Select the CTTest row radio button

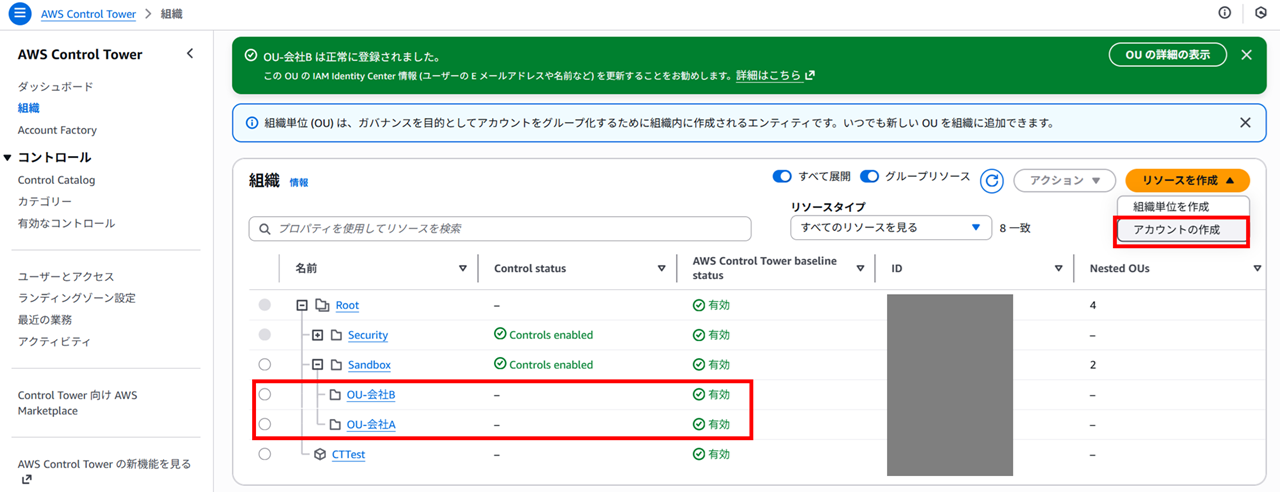click(x=265, y=454)
